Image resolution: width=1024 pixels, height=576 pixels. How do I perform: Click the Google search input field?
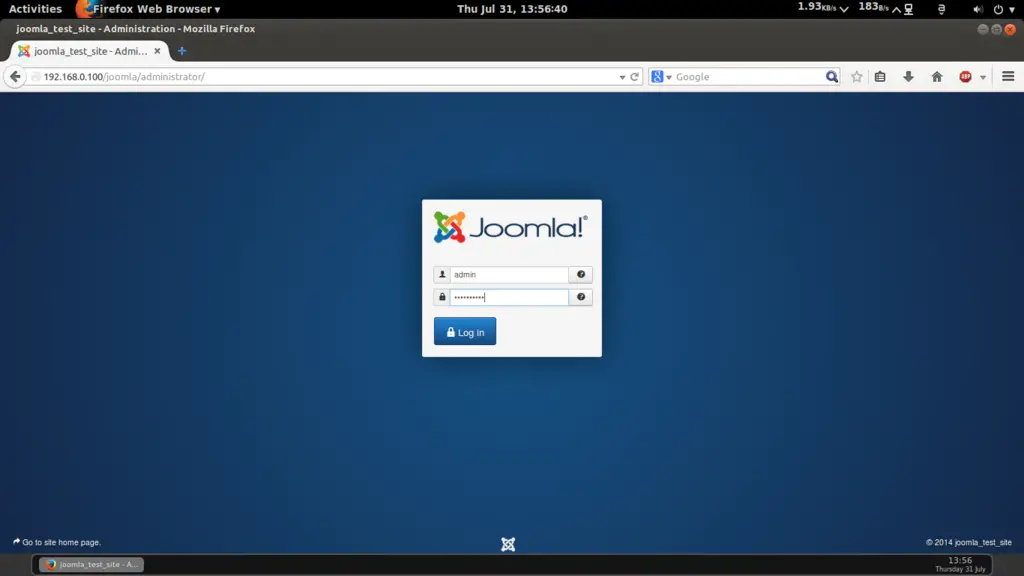point(748,76)
